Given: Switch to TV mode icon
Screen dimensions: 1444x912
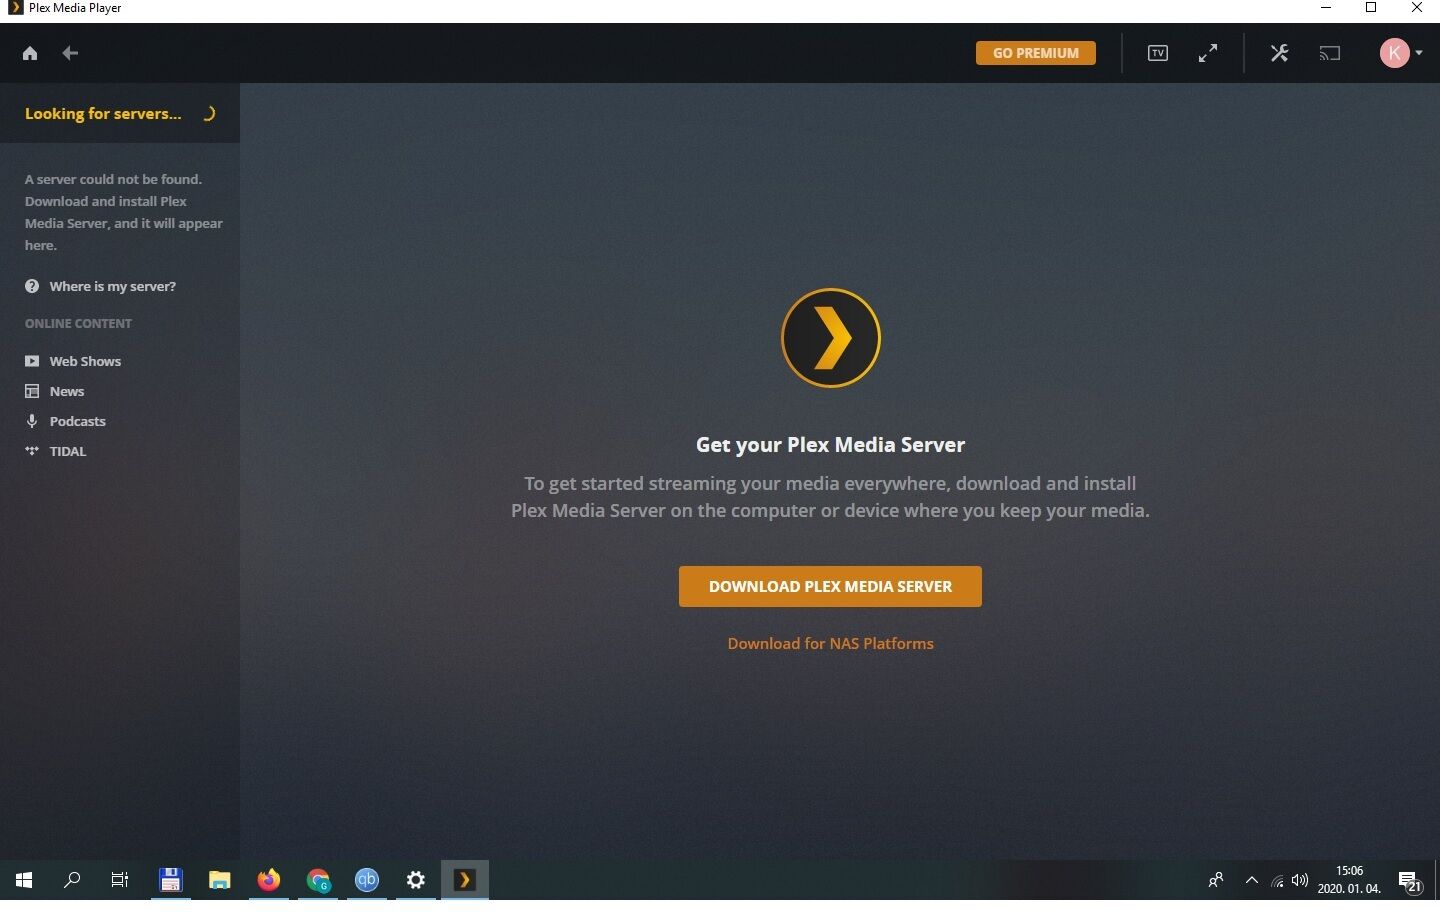Looking at the screenshot, I should (1160, 53).
